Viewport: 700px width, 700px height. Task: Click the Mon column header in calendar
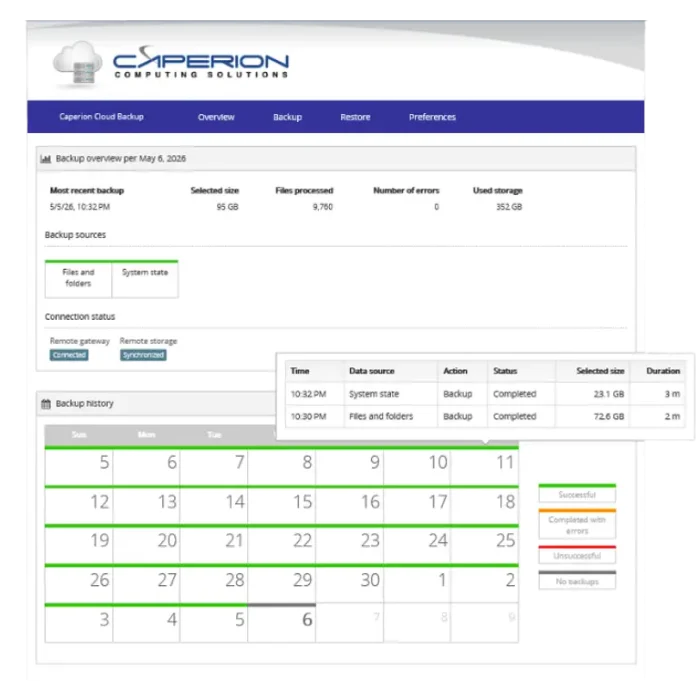(x=146, y=435)
